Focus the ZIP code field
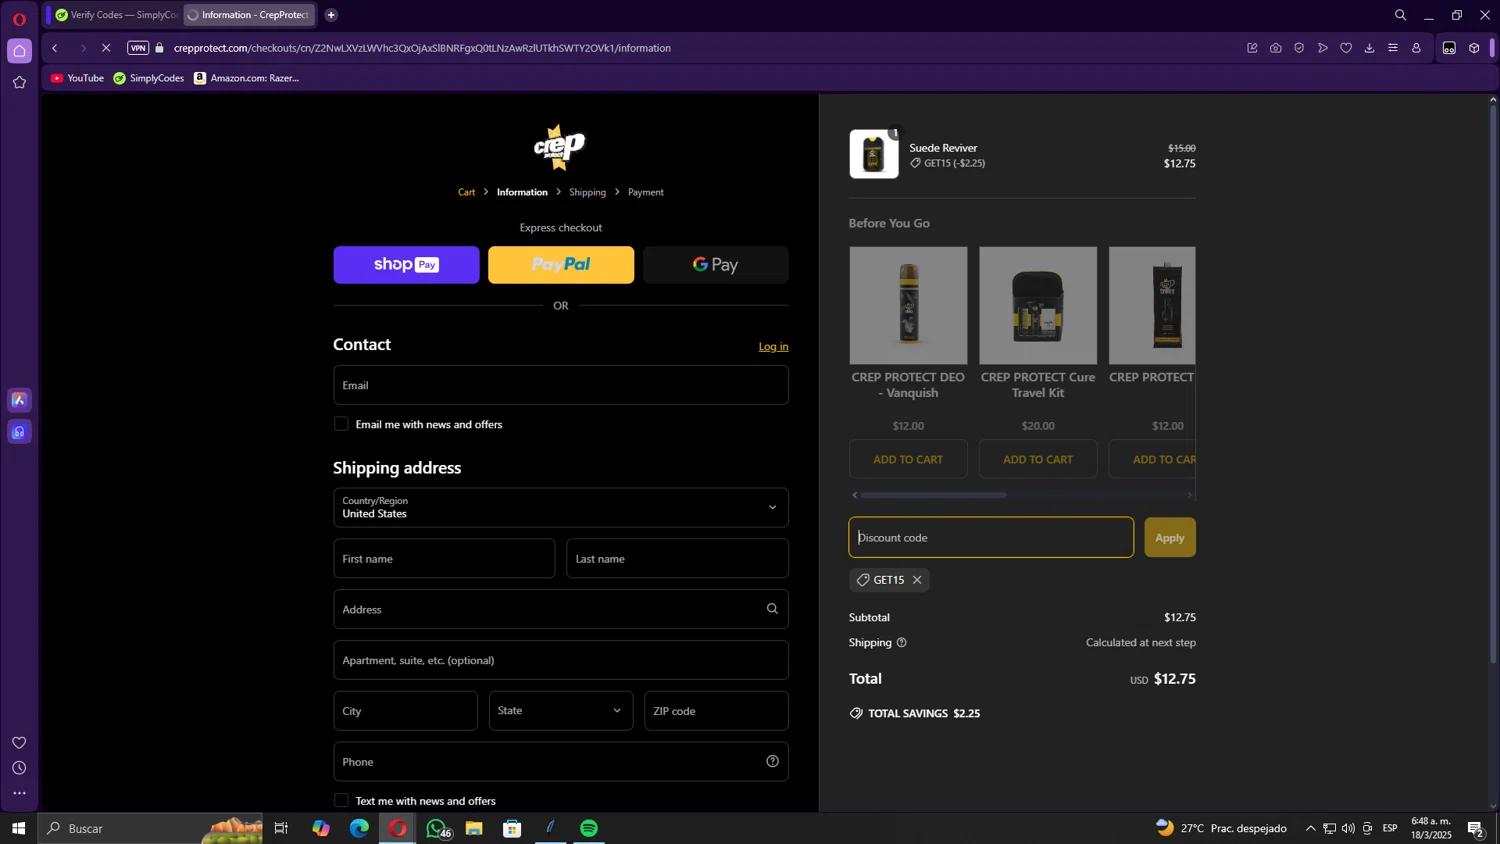Image resolution: width=1500 pixels, height=844 pixels. point(716,711)
